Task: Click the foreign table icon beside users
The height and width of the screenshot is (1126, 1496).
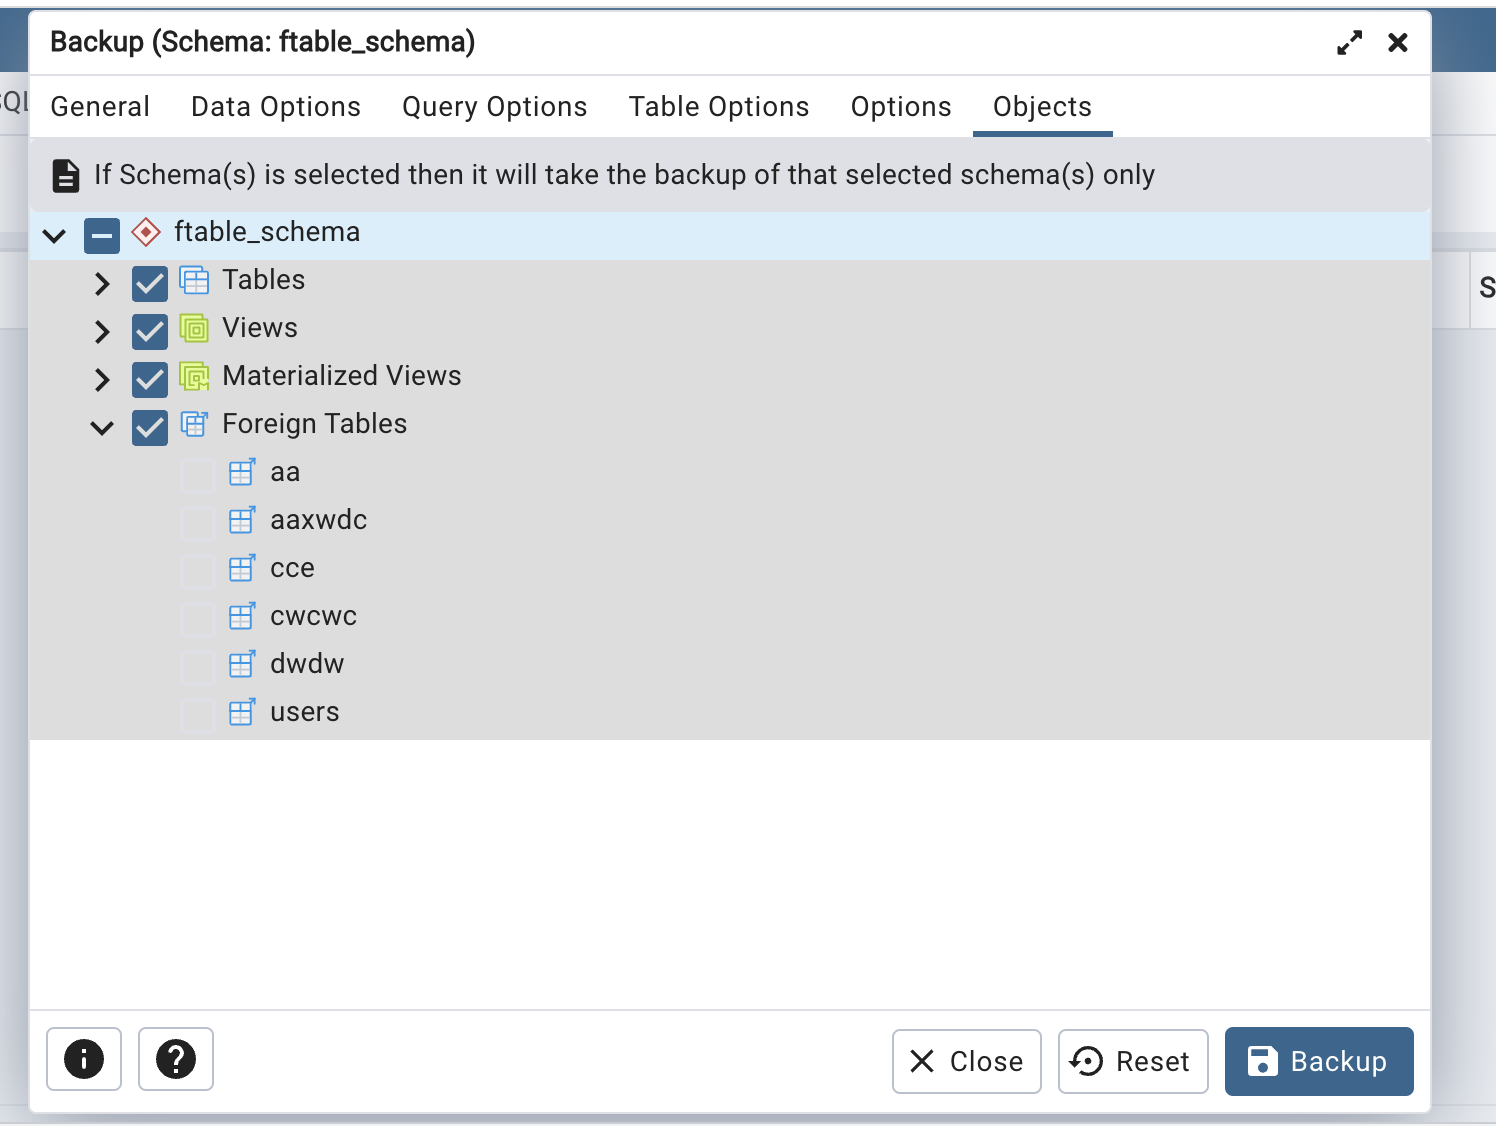Action: click(x=242, y=712)
